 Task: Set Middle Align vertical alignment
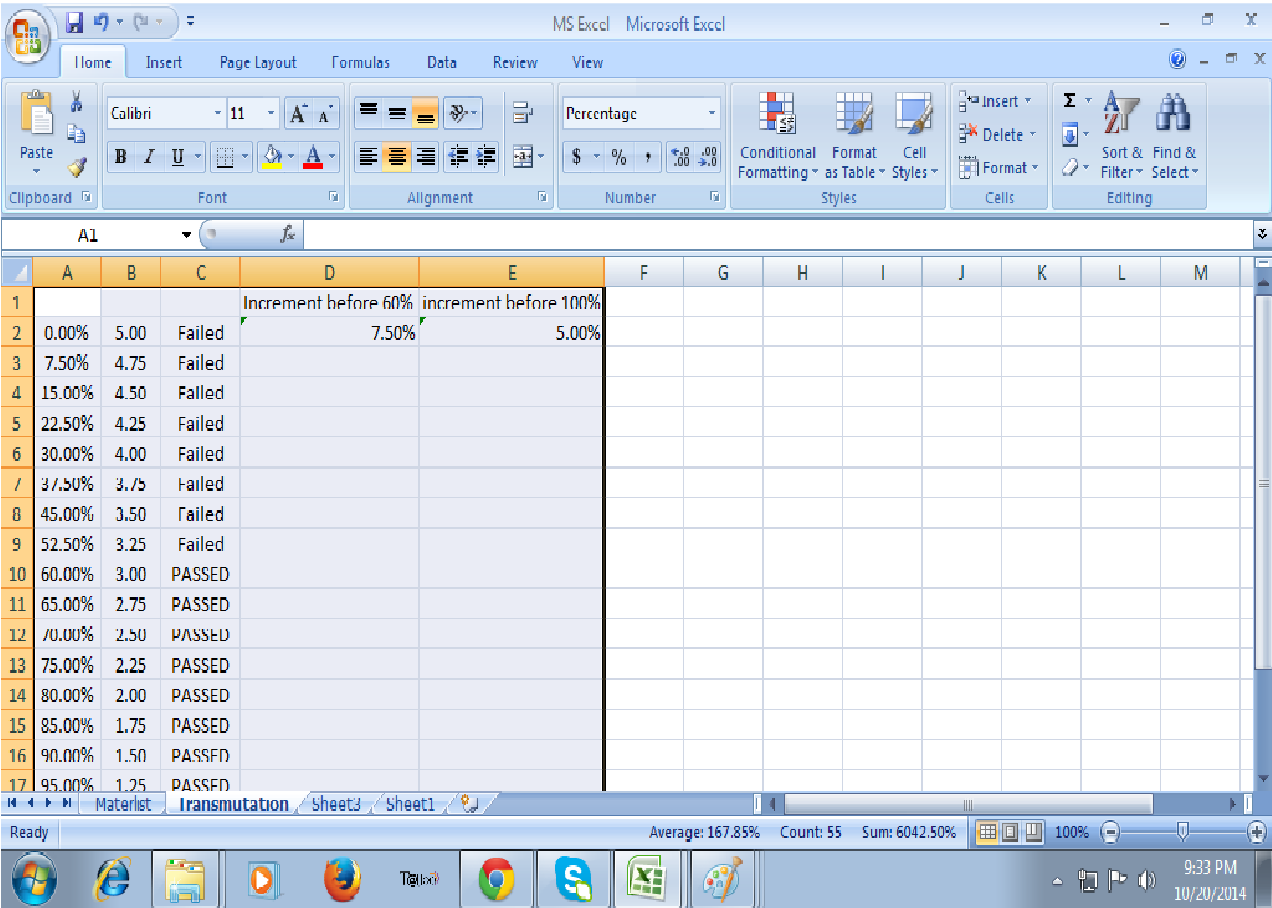[x=396, y=112]
